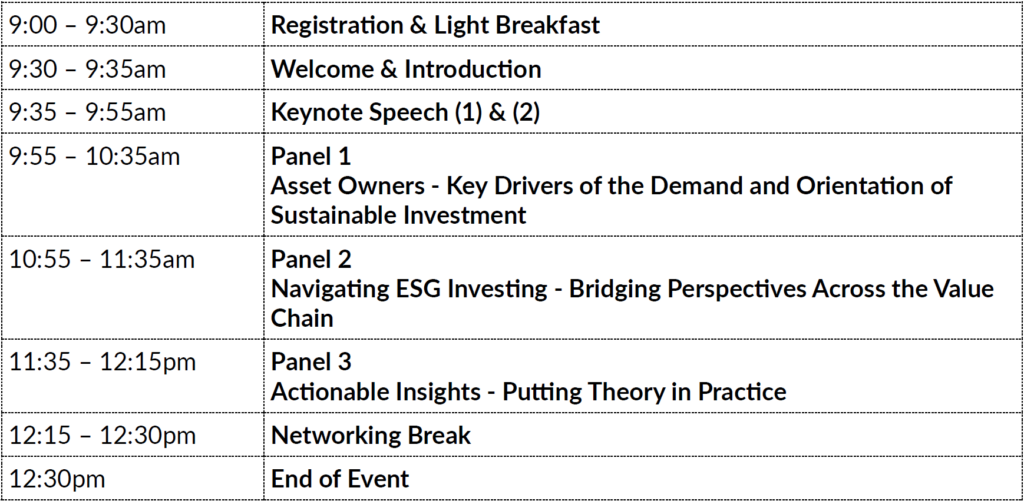The width and height of the screenshot is (1024, 501).
Task: Select the Keynote Speech (1) & (2) text
Action: tap(405, 113)
